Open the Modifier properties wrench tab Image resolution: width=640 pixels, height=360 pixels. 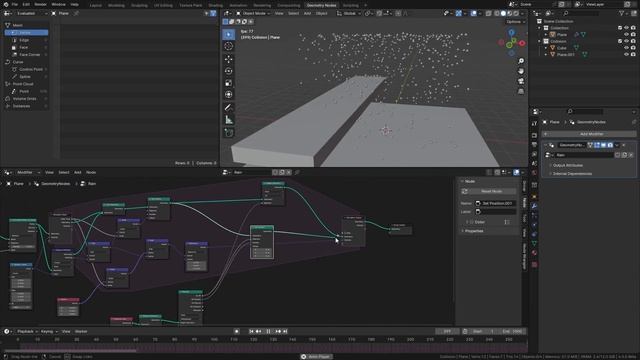pos(534,206)
